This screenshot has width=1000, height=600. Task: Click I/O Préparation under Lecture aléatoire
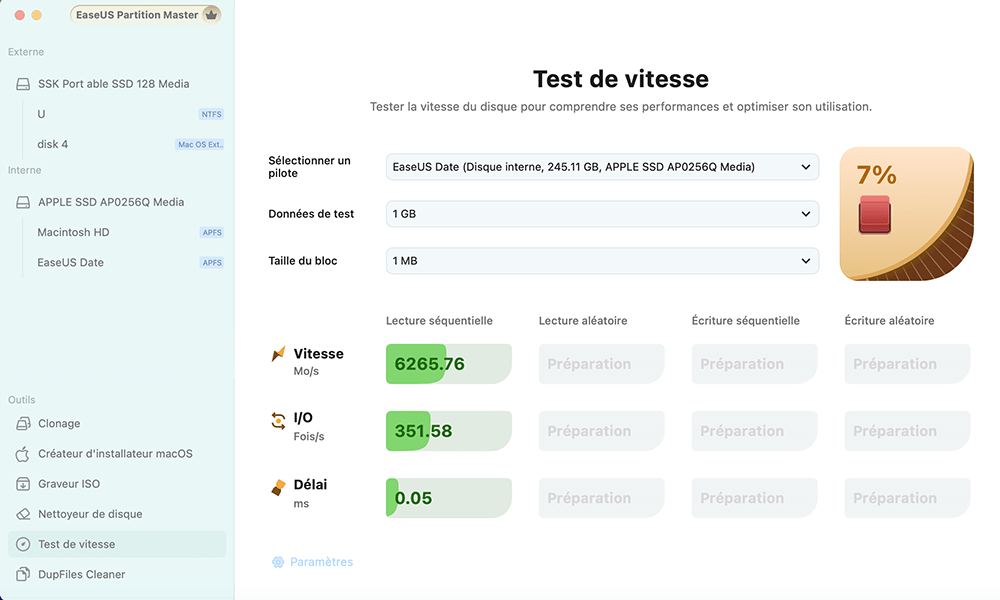601,431
